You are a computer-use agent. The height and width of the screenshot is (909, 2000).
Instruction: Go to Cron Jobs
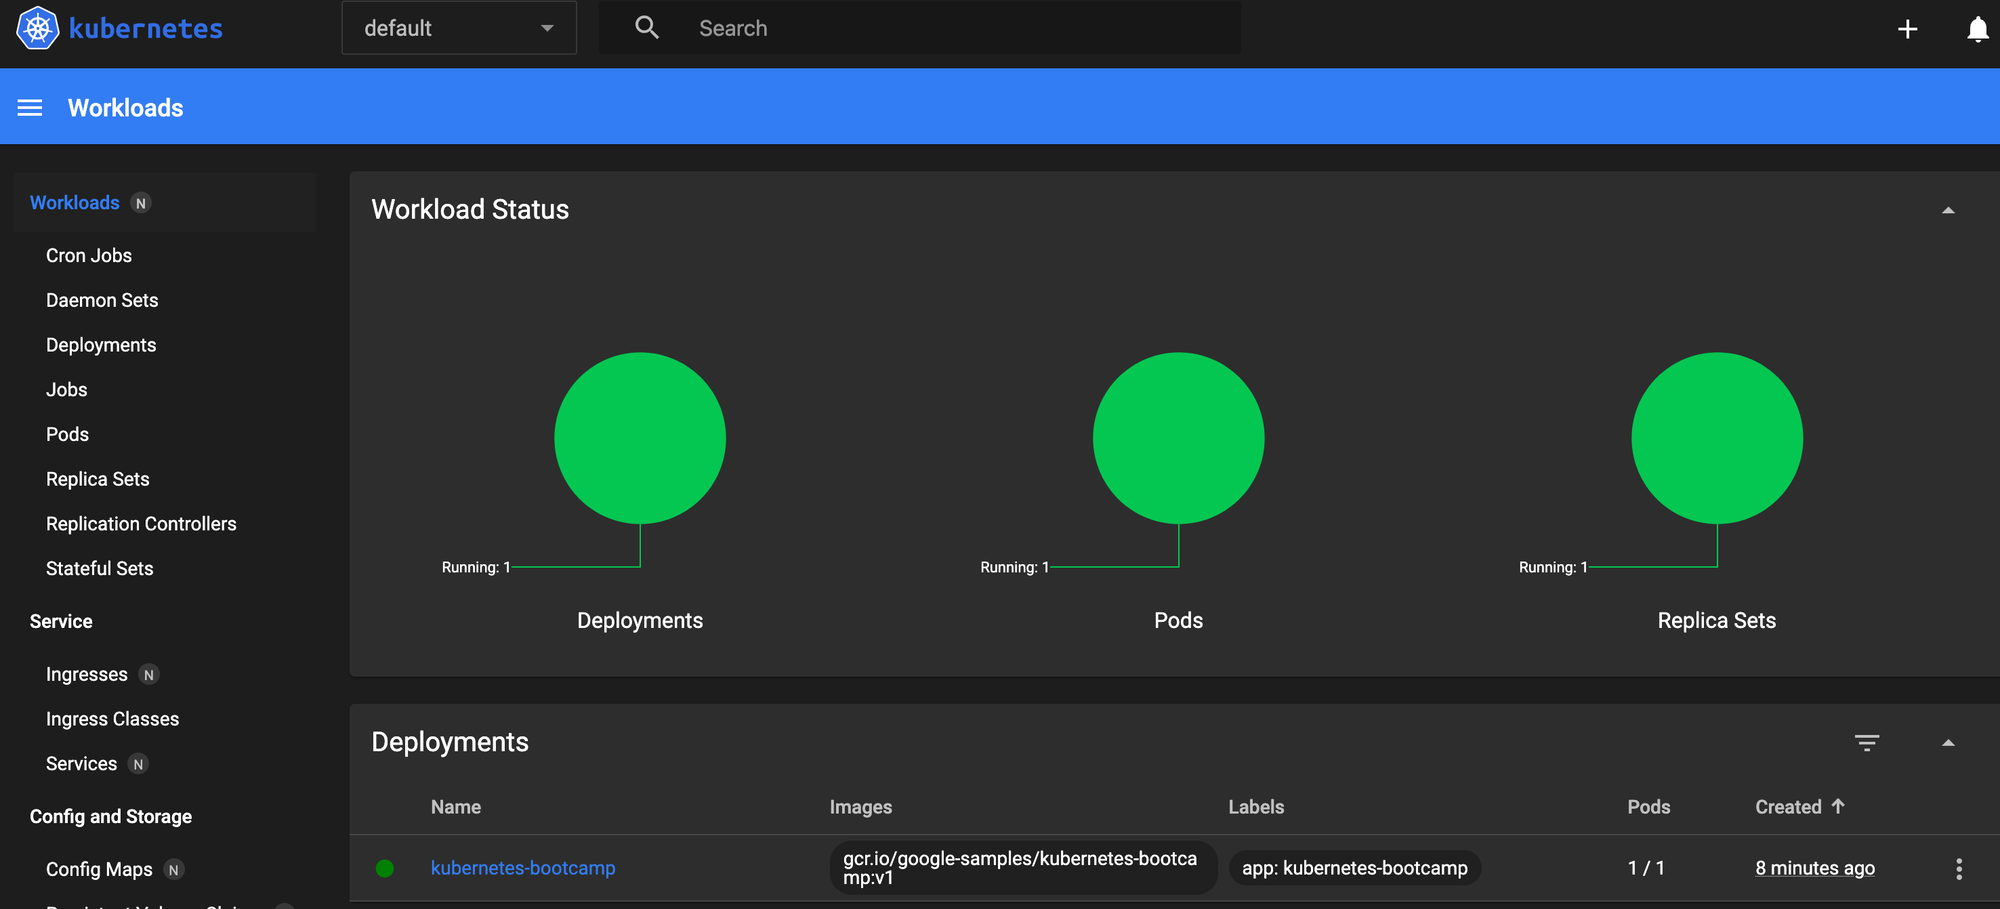[x=89, y=256]
